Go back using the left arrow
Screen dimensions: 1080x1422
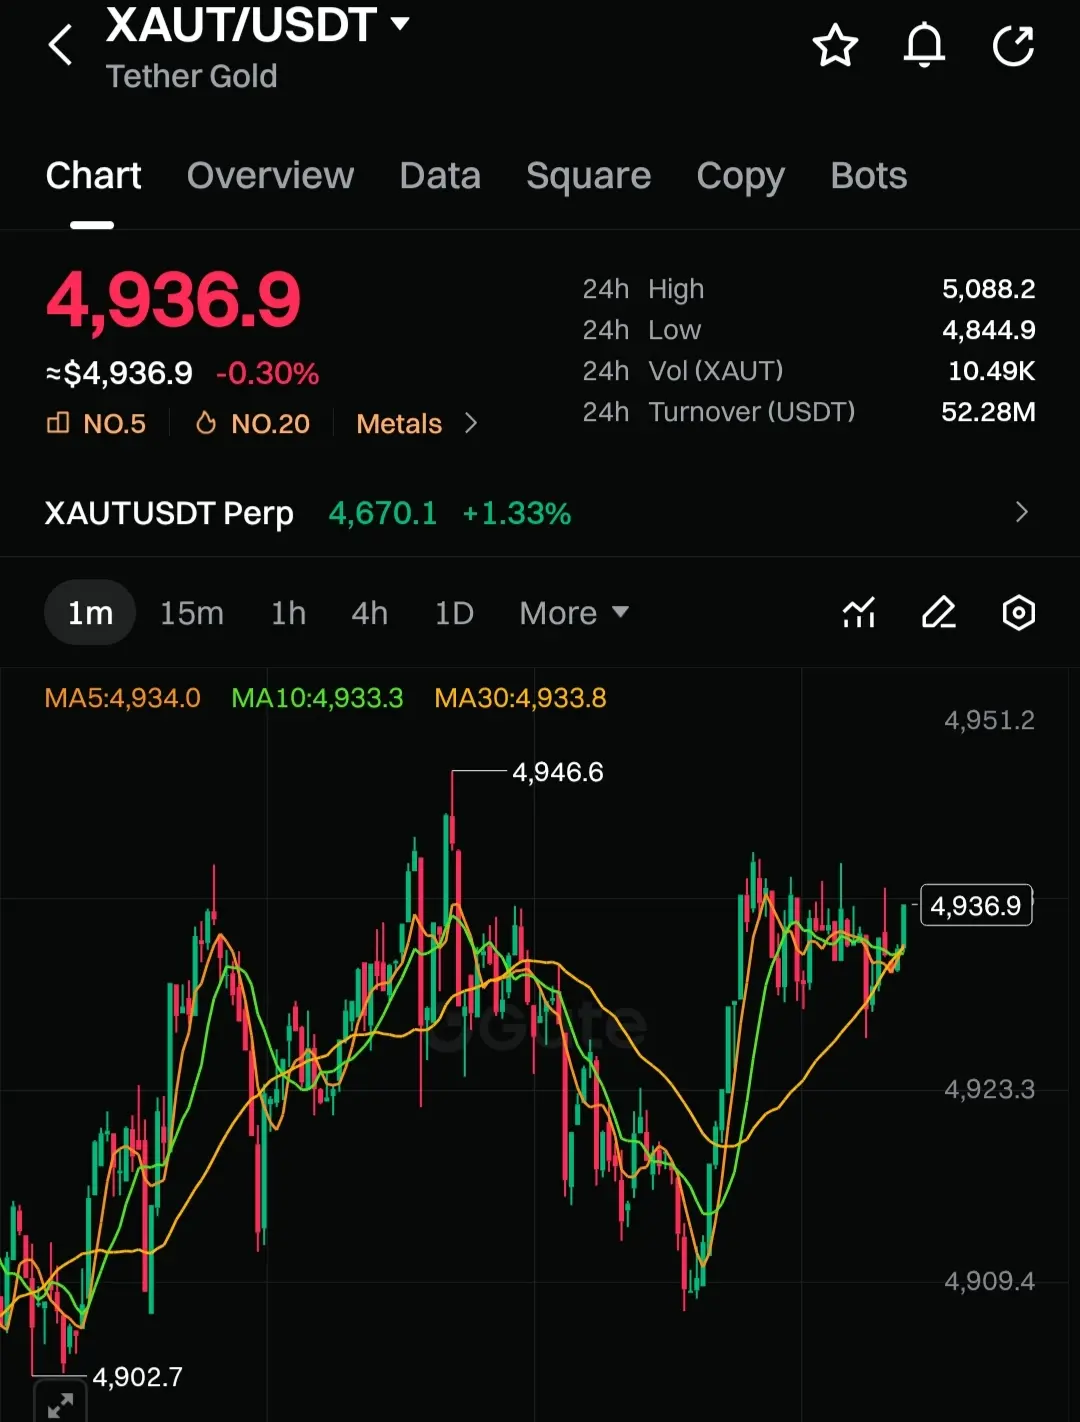point(60,45)
